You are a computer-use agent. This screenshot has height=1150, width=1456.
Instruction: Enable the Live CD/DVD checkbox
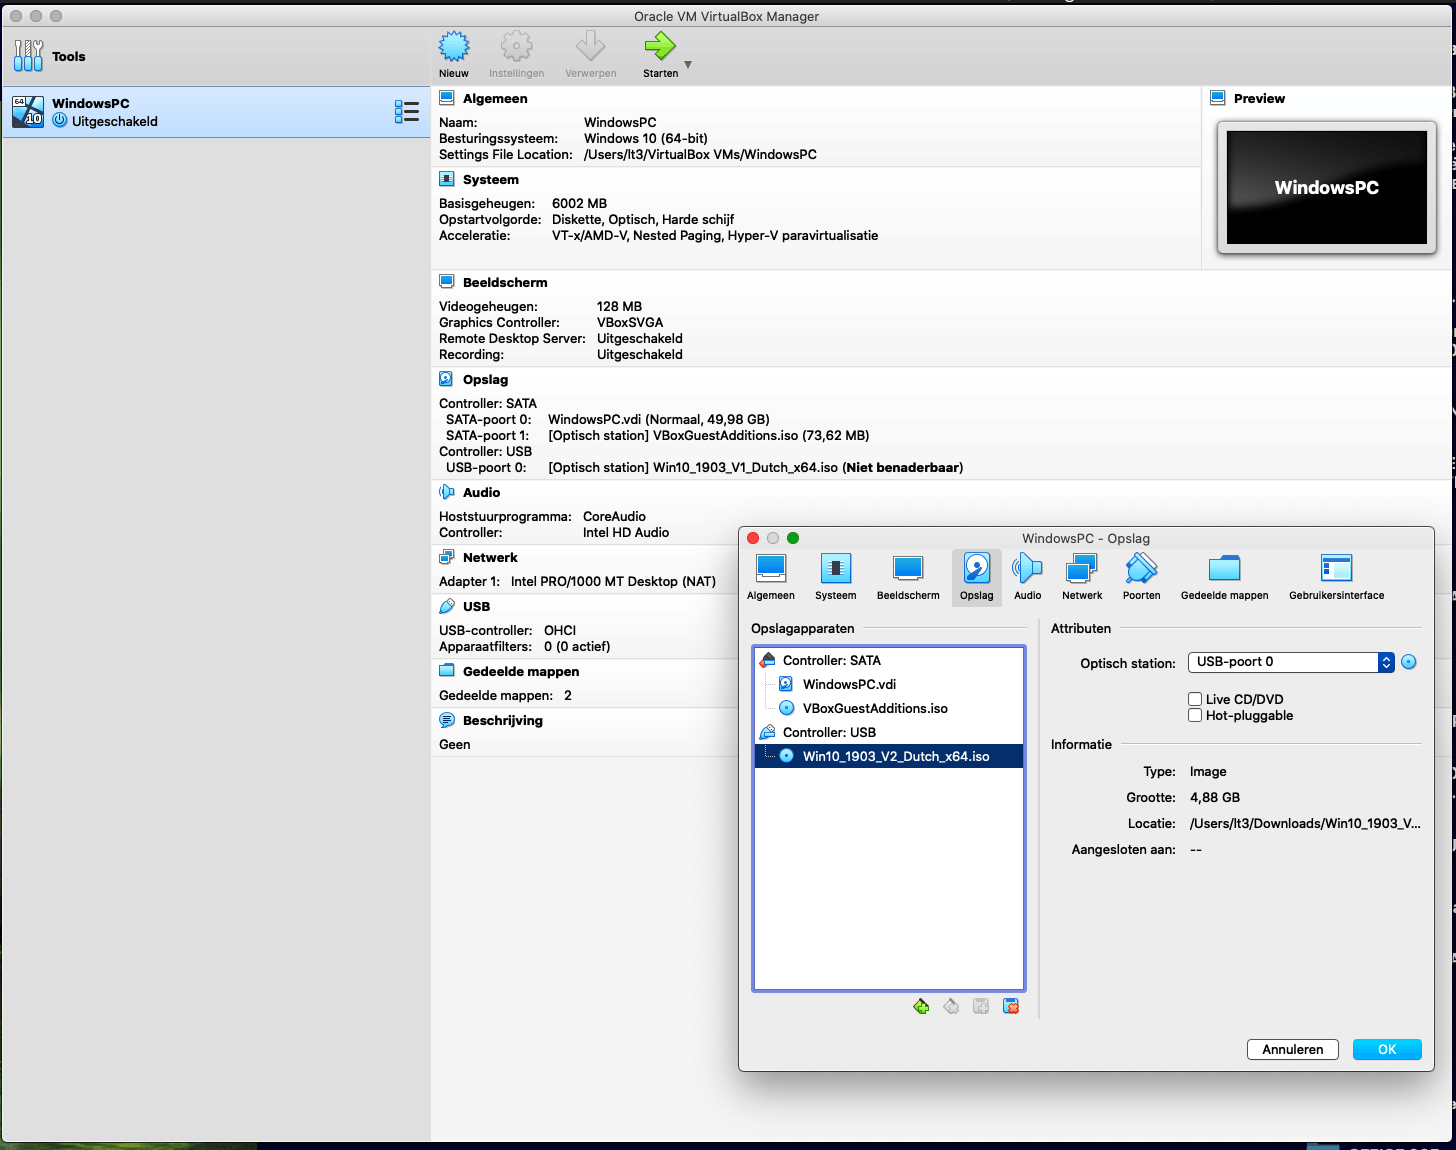[x=1195, y=699]
